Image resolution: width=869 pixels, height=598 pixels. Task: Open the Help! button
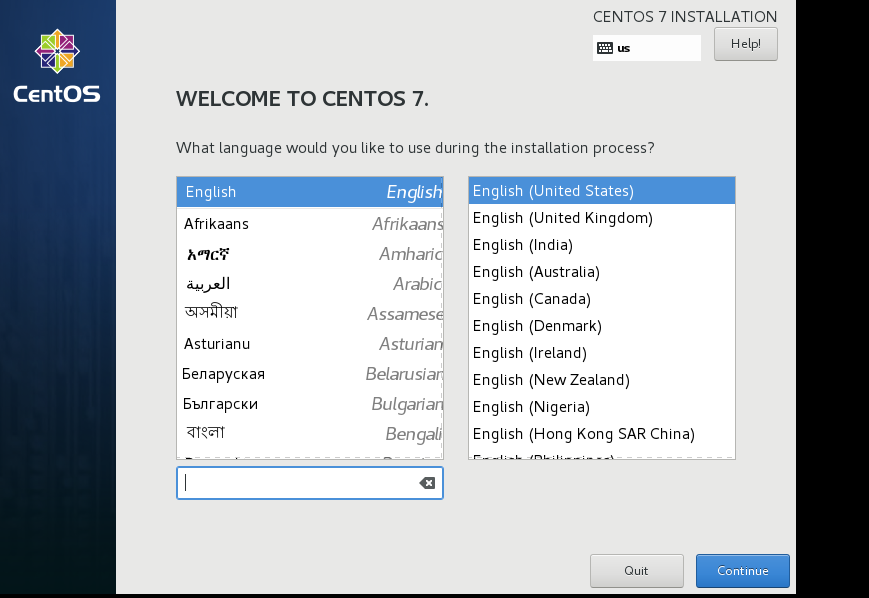click(x=745, y=44)
